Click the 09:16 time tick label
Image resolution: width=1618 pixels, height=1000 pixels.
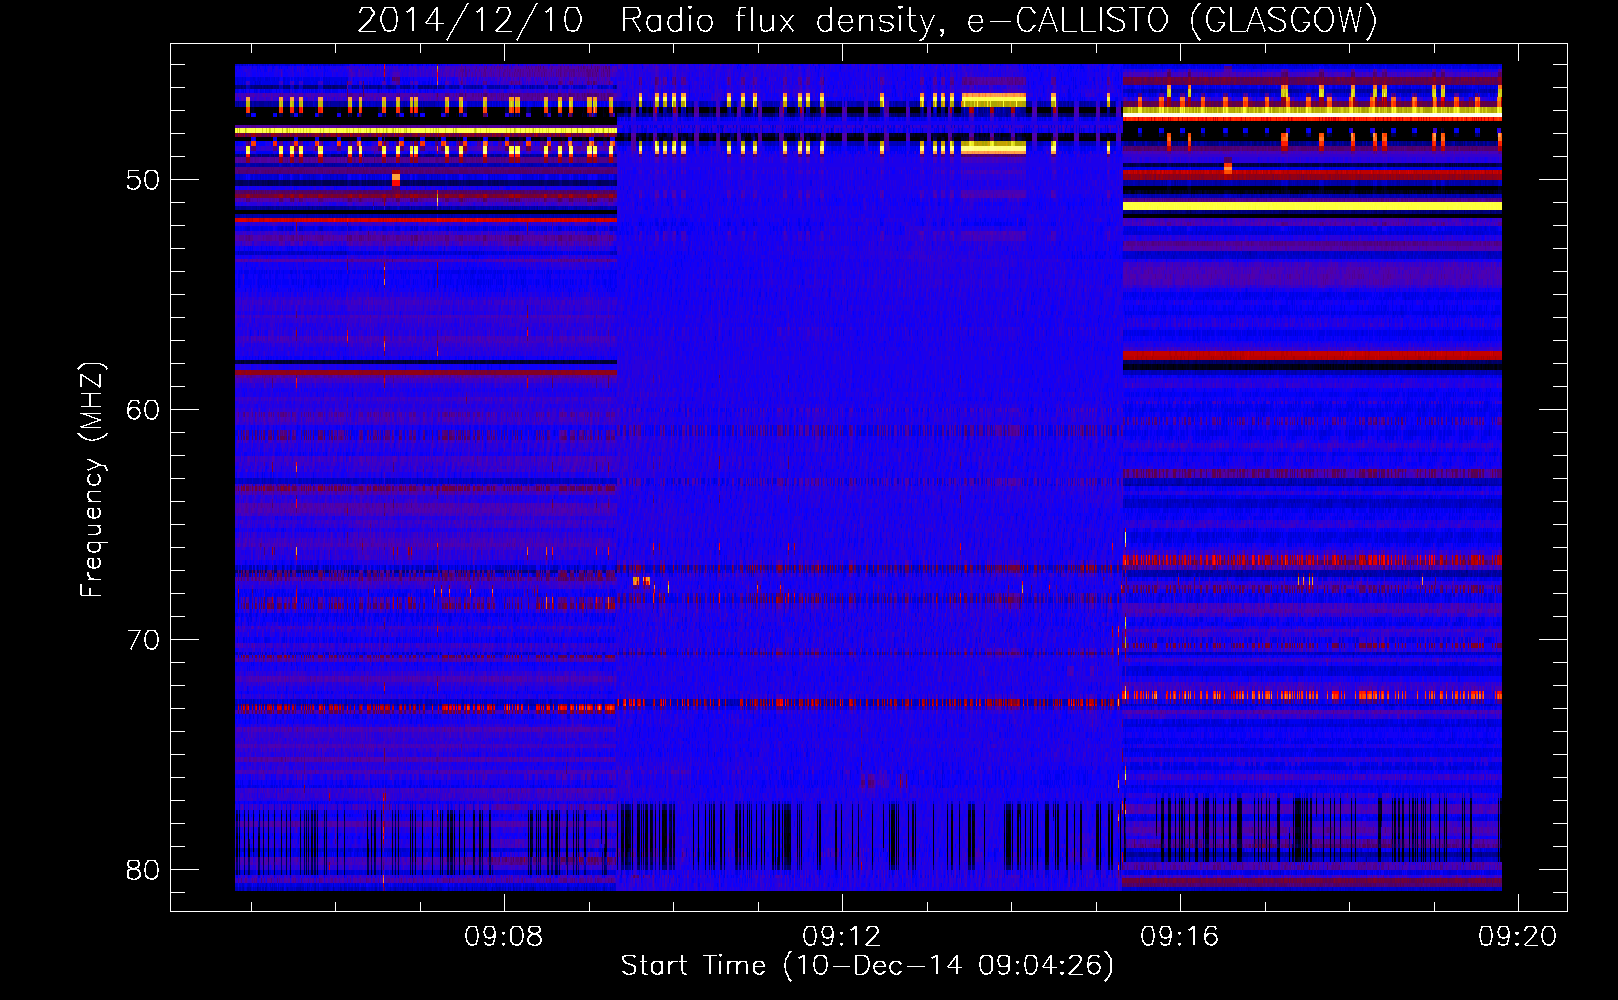point(1180,936)
